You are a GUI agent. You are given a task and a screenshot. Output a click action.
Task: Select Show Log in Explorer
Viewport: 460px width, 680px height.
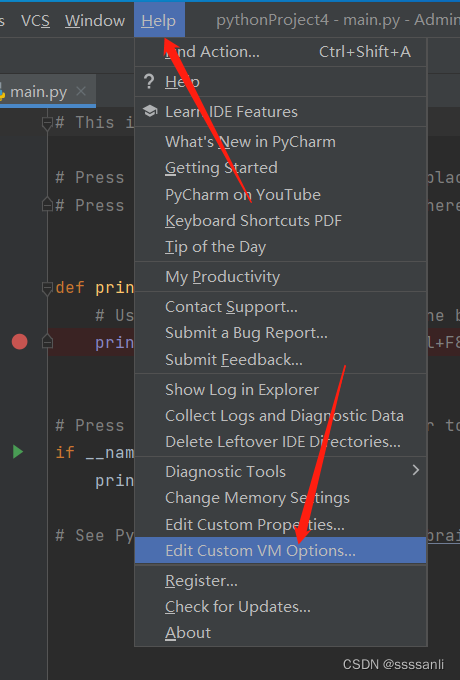tap(281, 389)
